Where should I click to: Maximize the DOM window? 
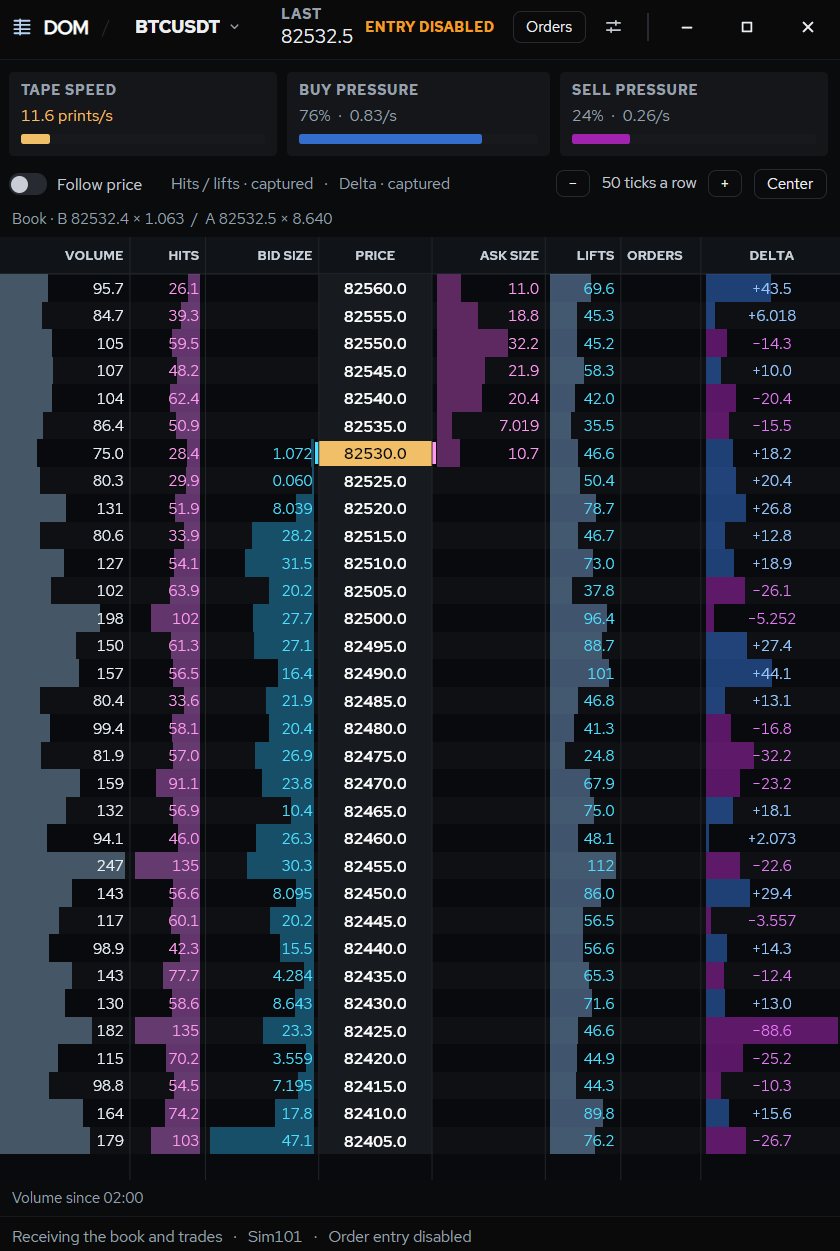747,27
